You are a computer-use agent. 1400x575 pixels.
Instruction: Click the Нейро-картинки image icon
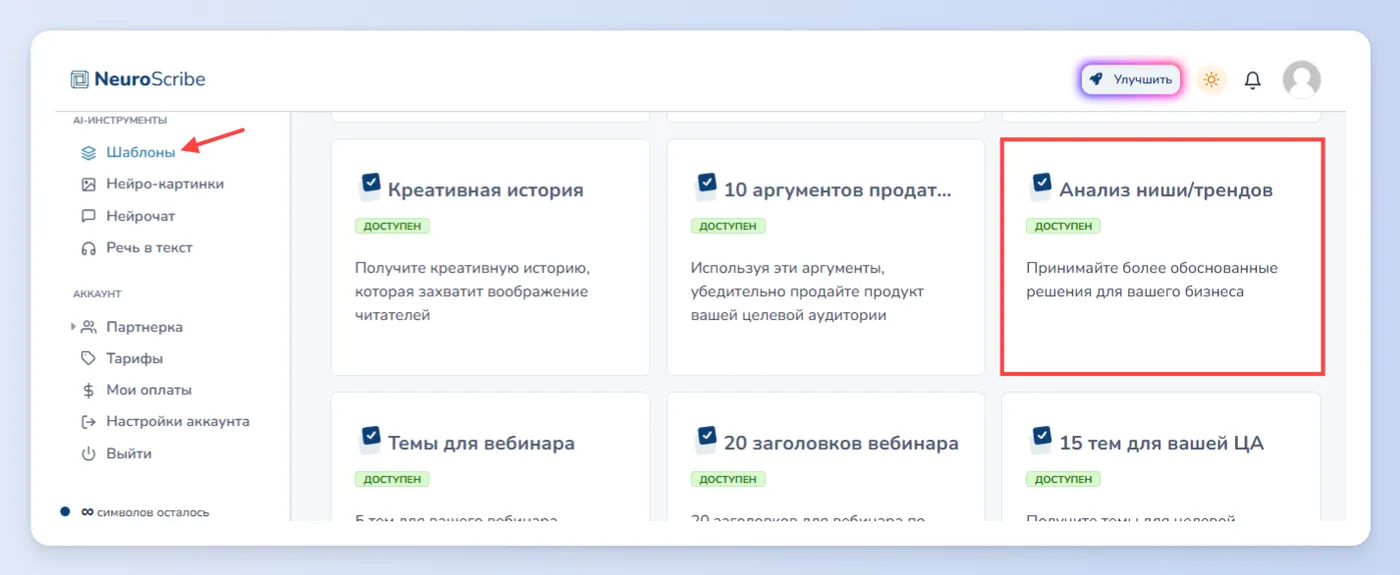(x=88, y=184)
